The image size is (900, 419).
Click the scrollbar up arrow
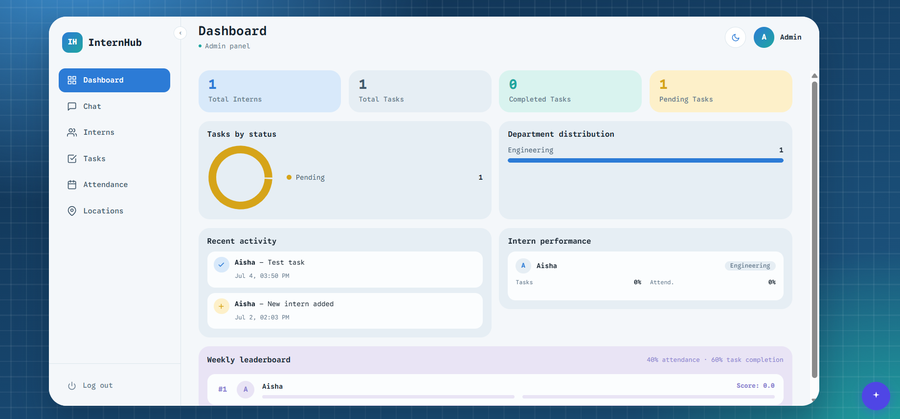pos(814,76)
